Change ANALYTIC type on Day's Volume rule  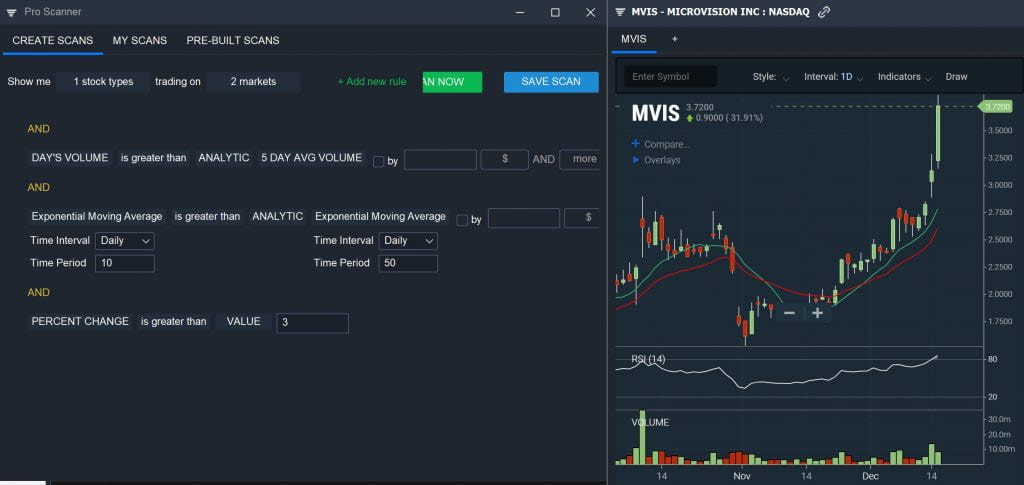pos(224,158)
